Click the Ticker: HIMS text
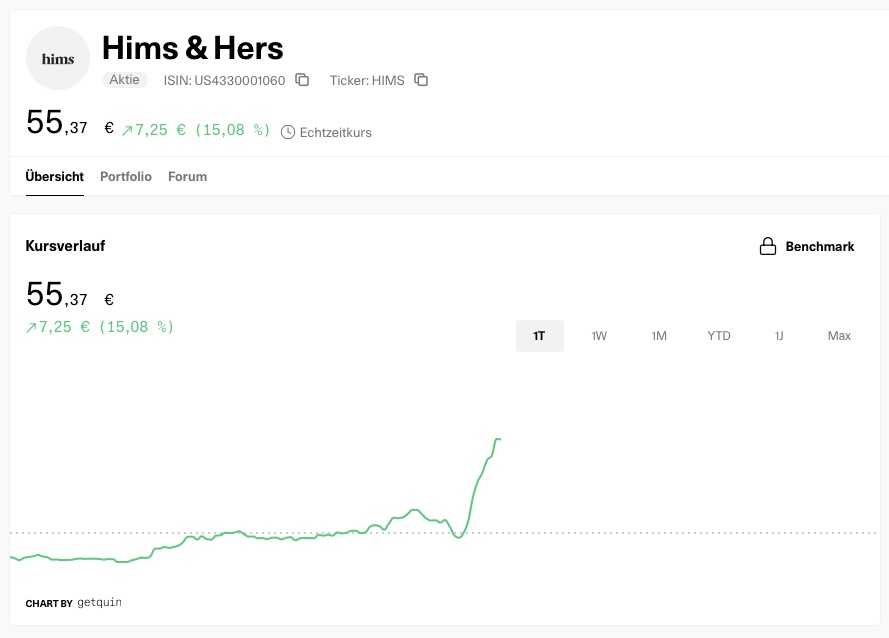The height and width of the screenshot is (638, 889). coord(367,81)
